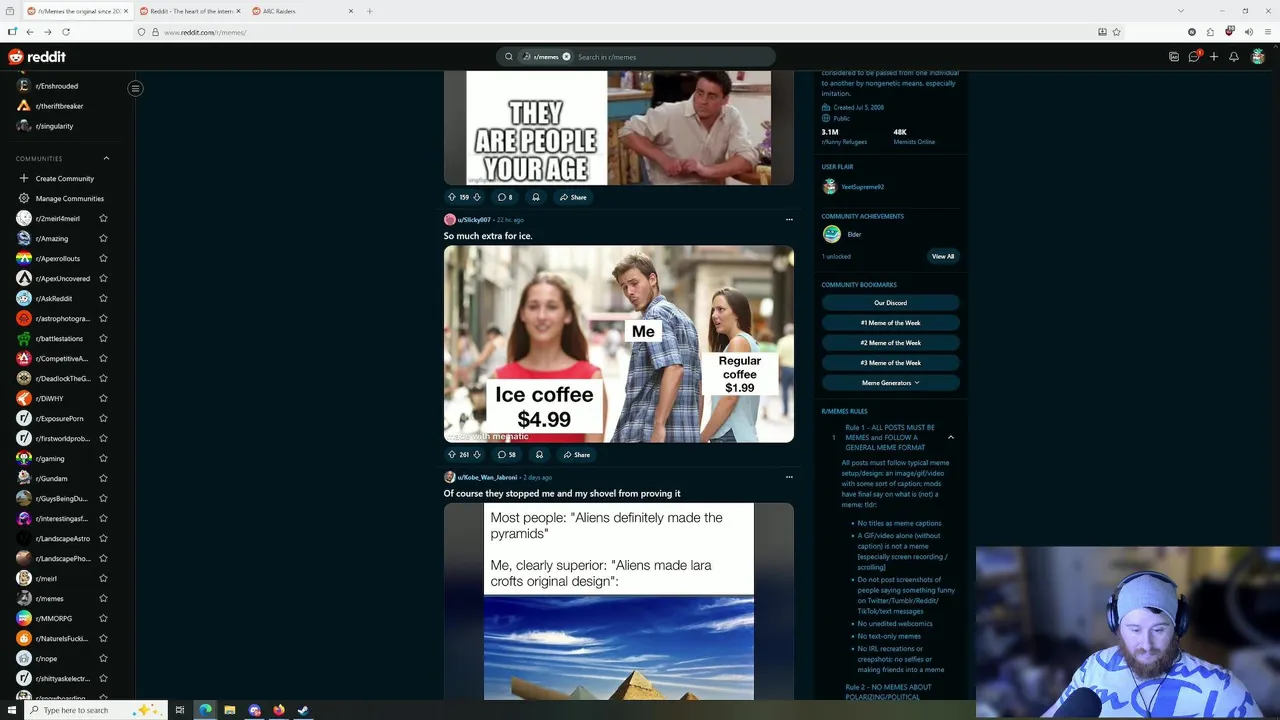Open '#2 Meme of the Week' bookmark

point(890,343)
